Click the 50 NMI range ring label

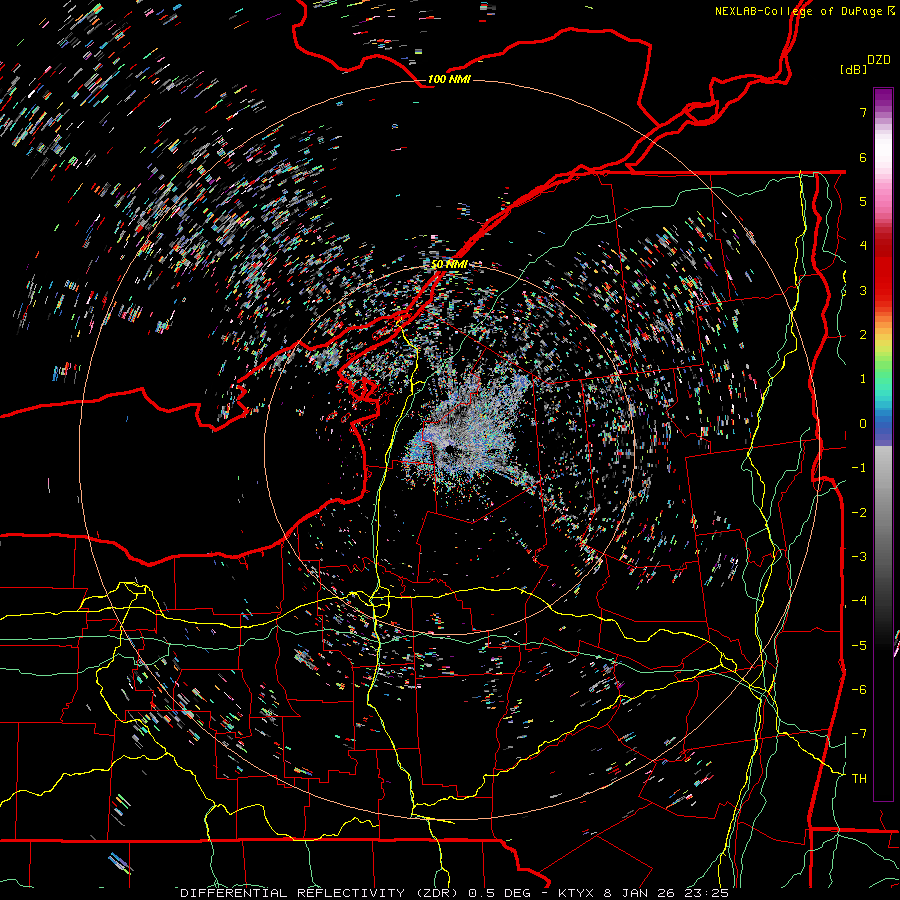pyautogui.click(x=449, y=264)
